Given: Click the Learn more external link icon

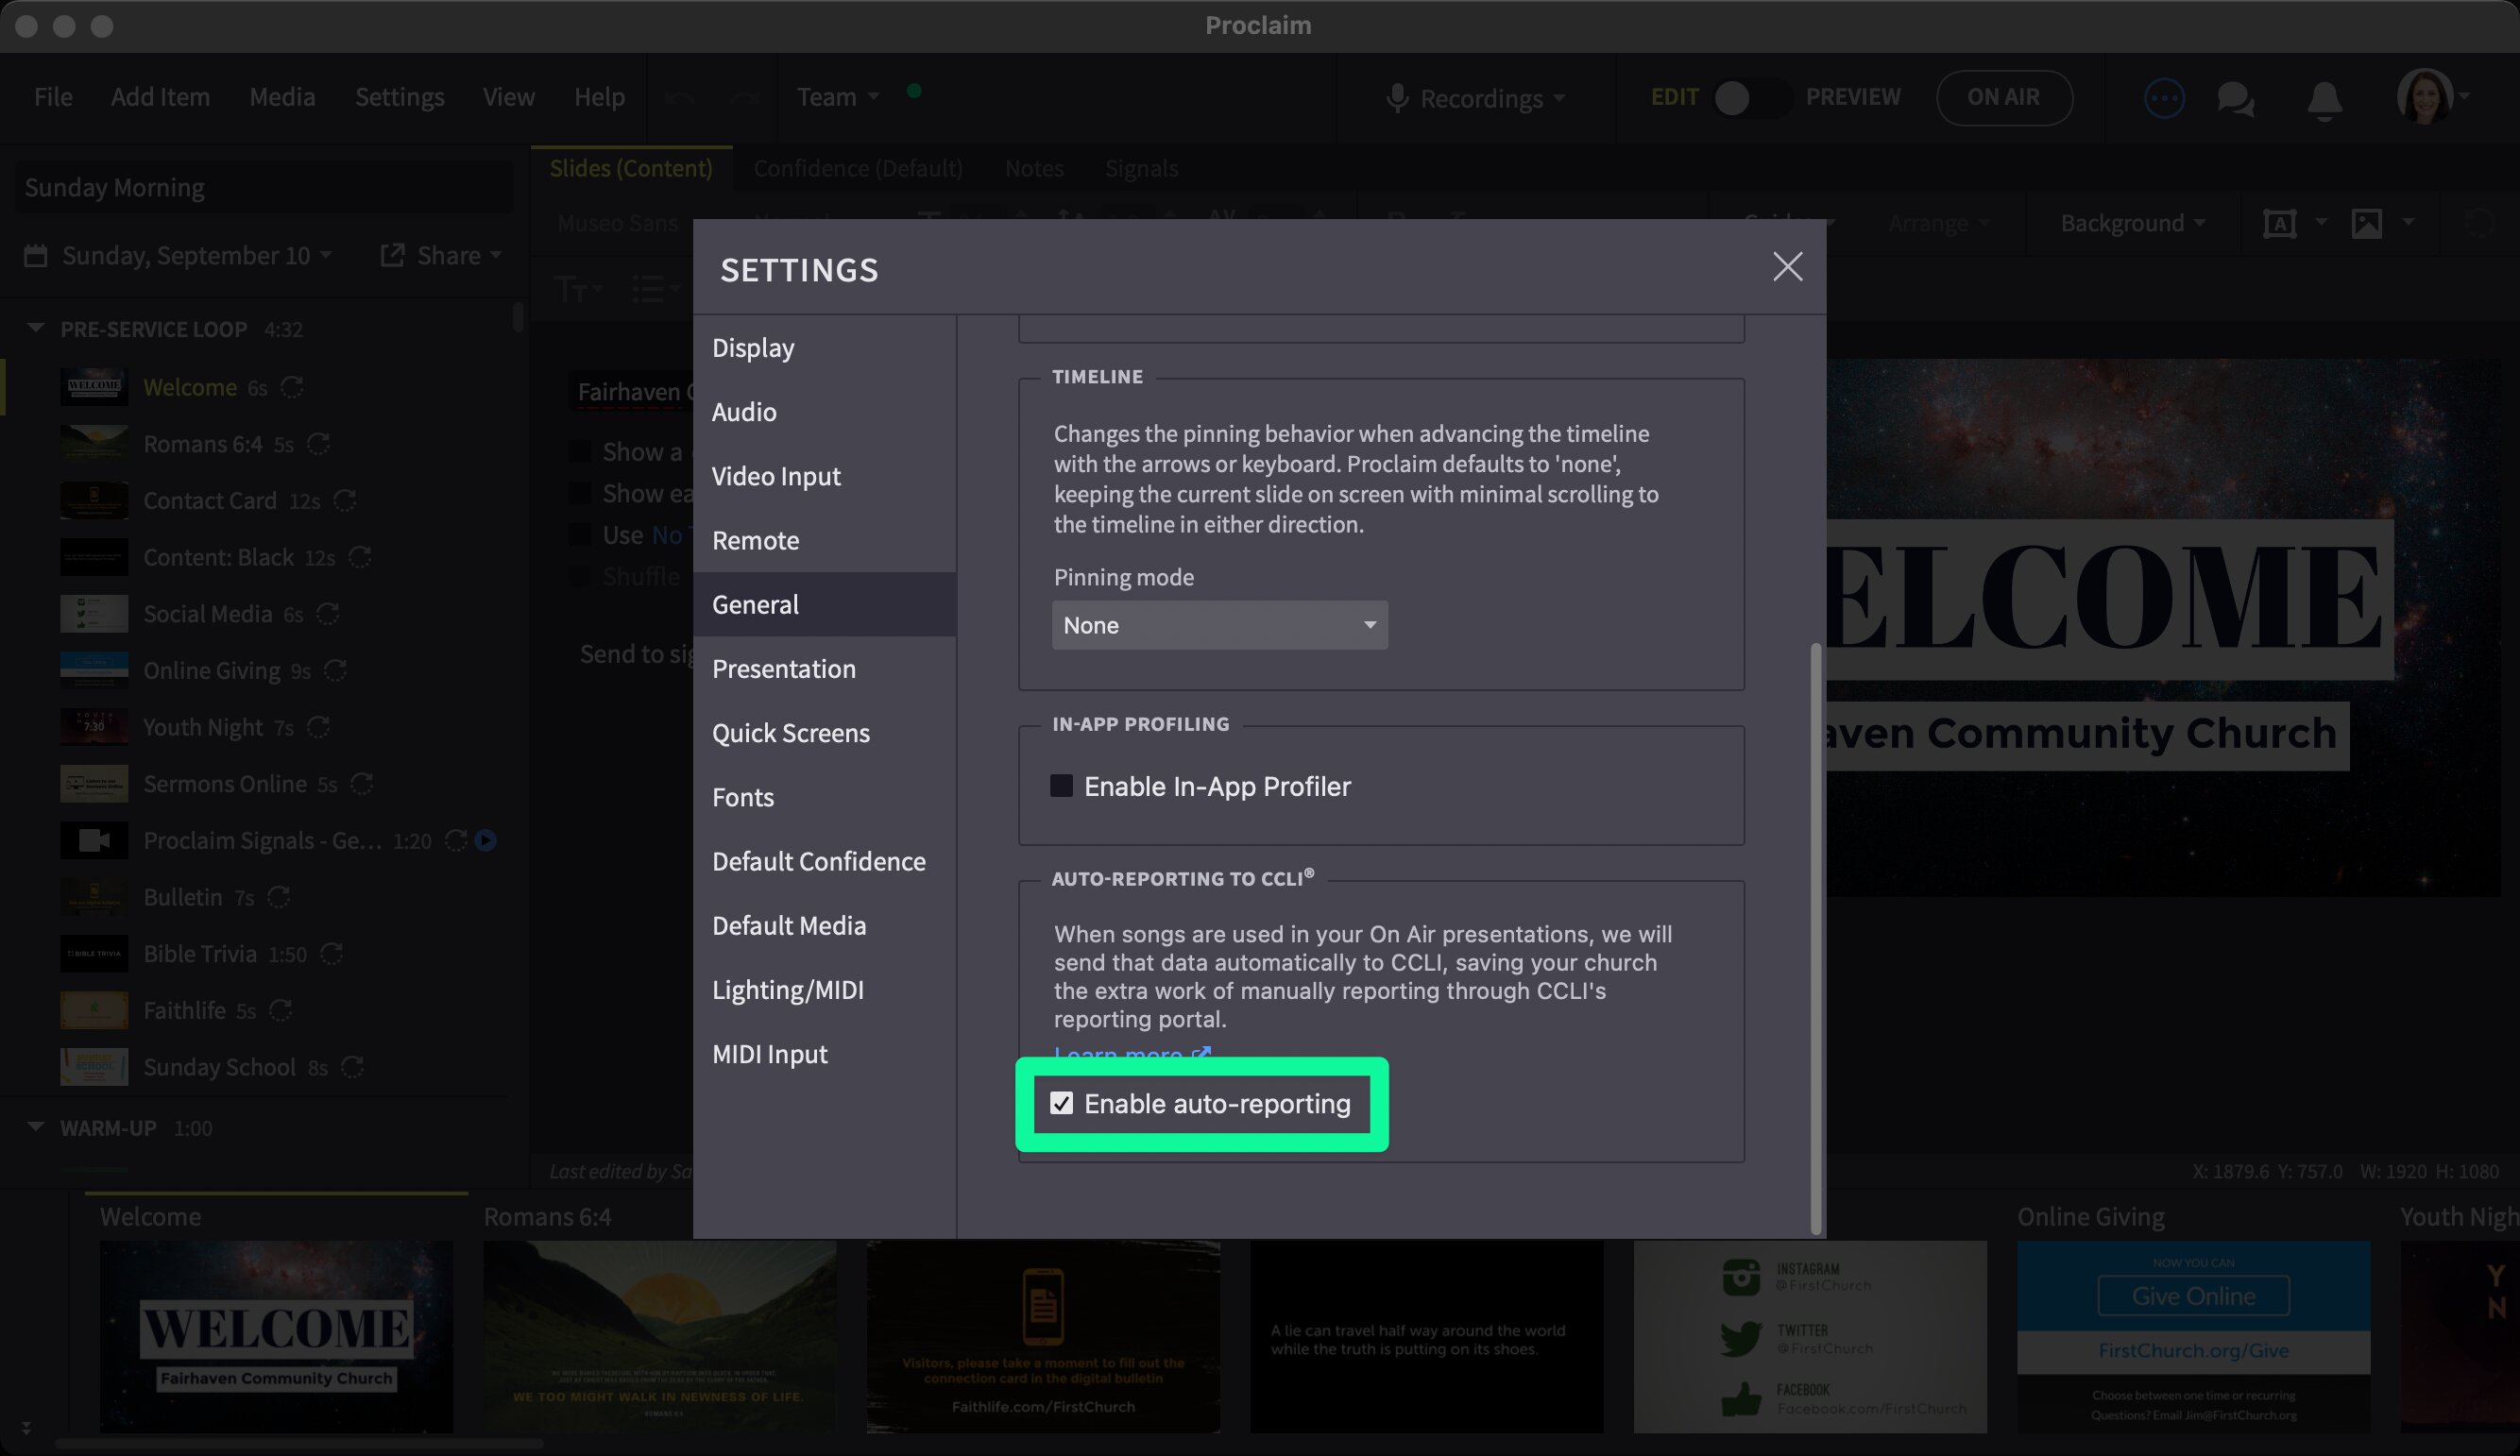Looking at the screenshot, I should (x=1201, y=1053).
